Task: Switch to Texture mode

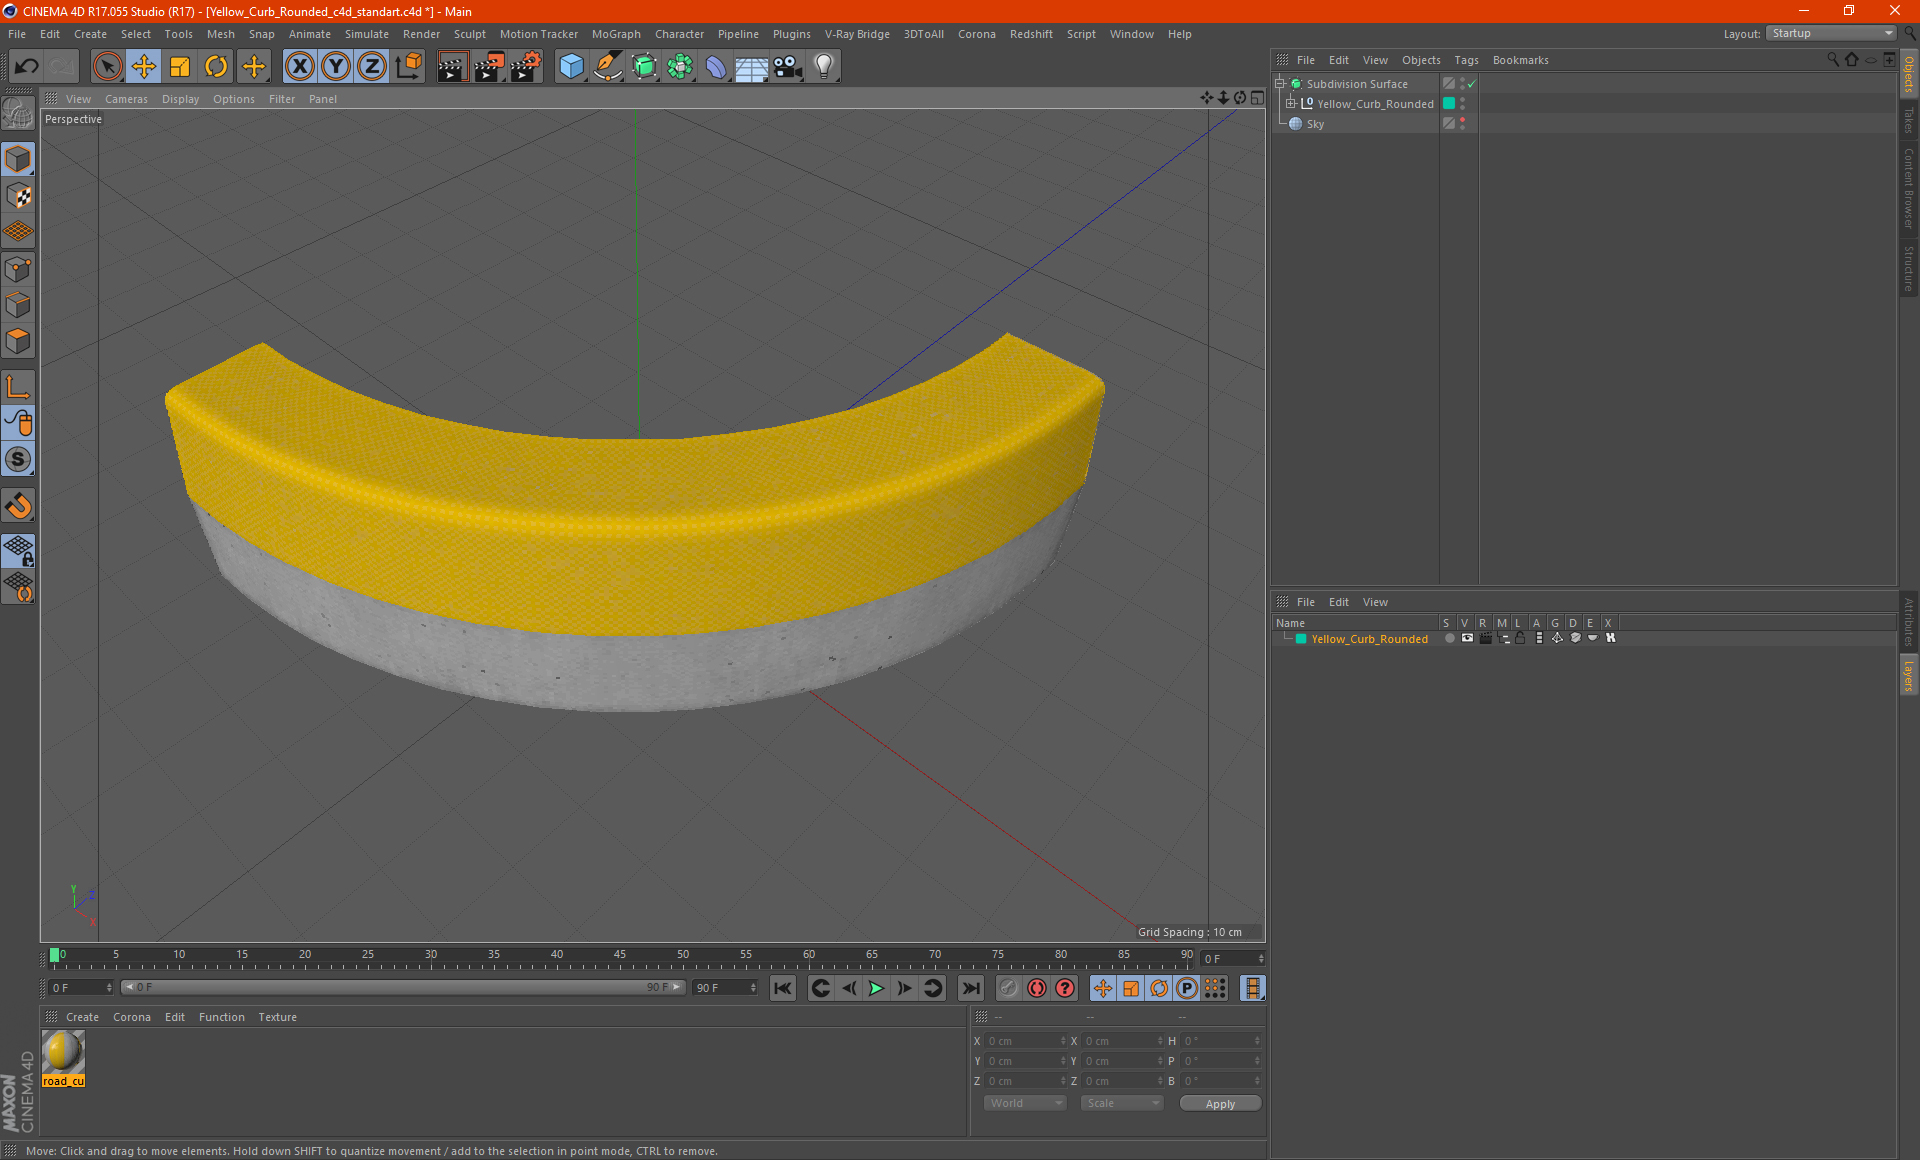Action: click(x=18, y=196)
